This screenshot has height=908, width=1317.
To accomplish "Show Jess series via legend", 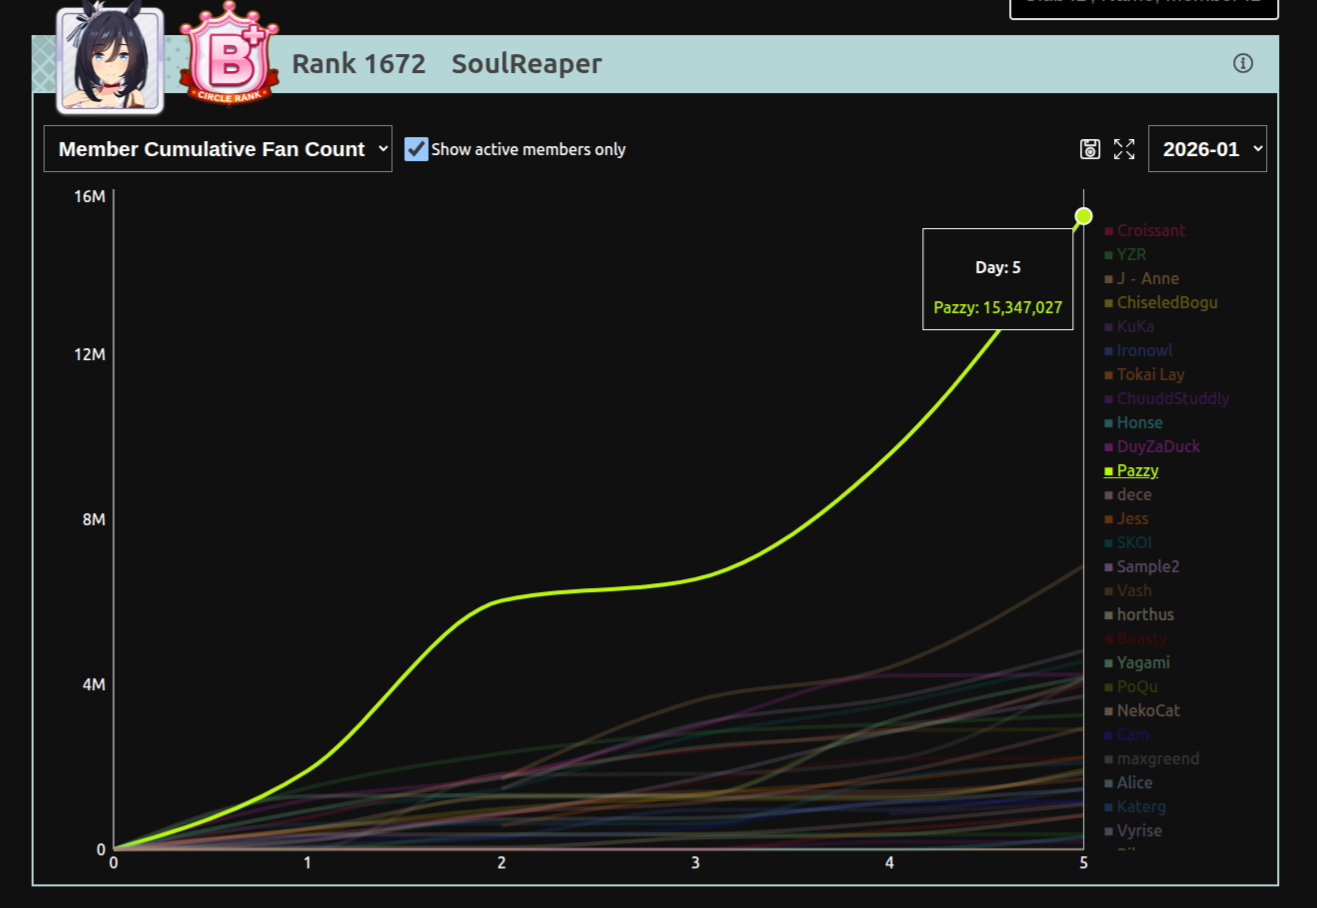I will [x=1126, y=518].
